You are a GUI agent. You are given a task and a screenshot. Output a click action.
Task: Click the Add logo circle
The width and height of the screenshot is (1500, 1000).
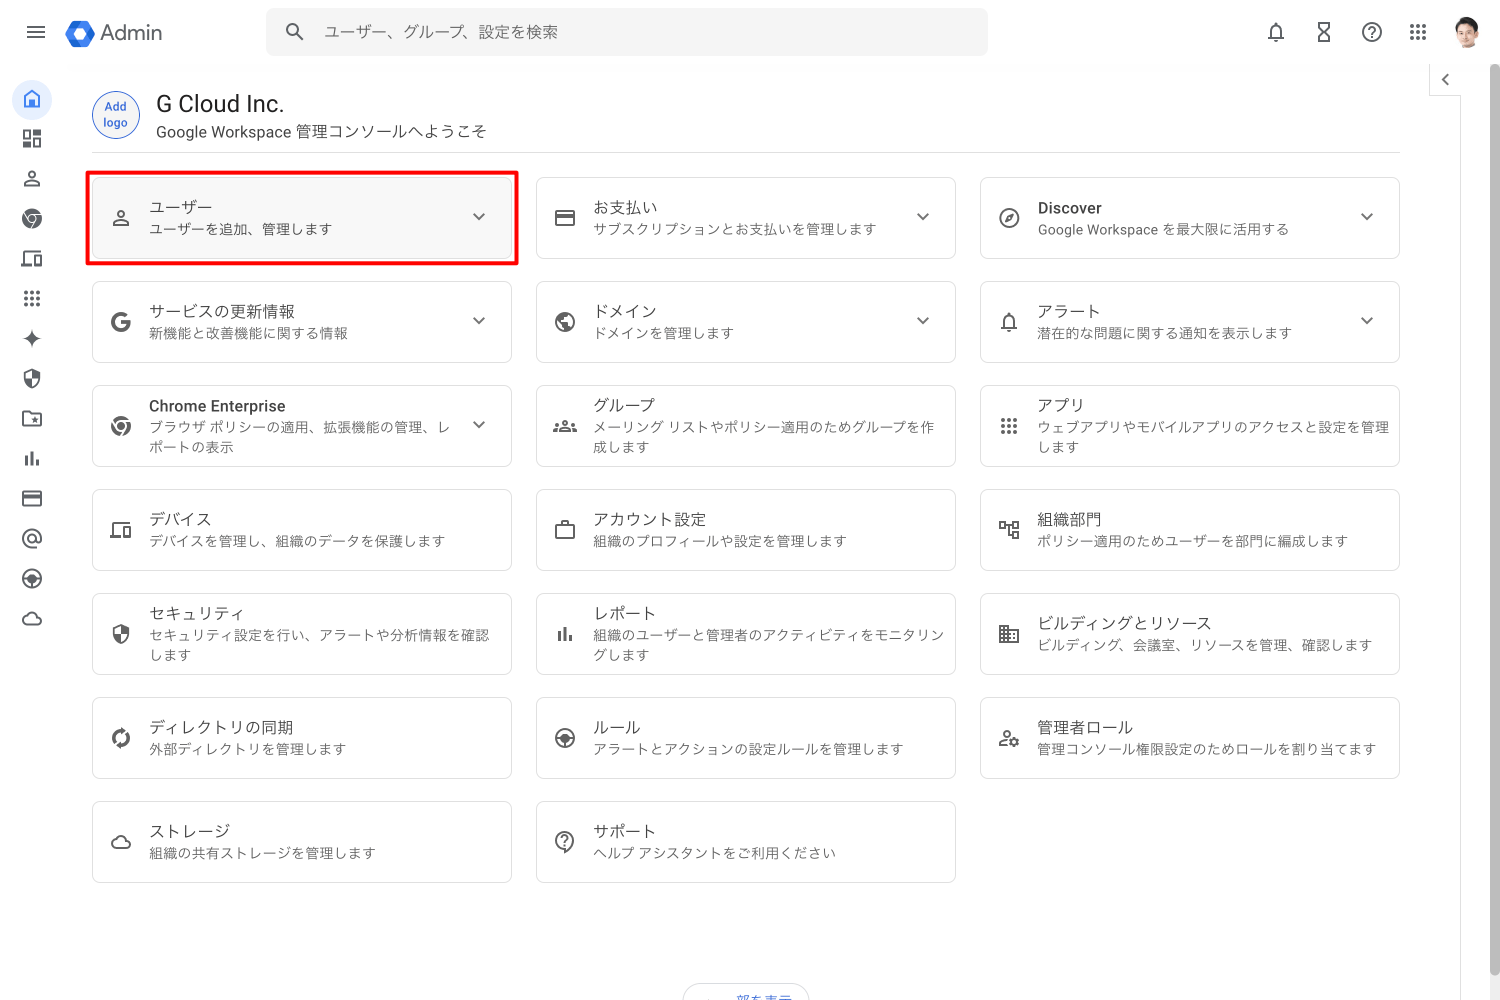tap(116, 115)
